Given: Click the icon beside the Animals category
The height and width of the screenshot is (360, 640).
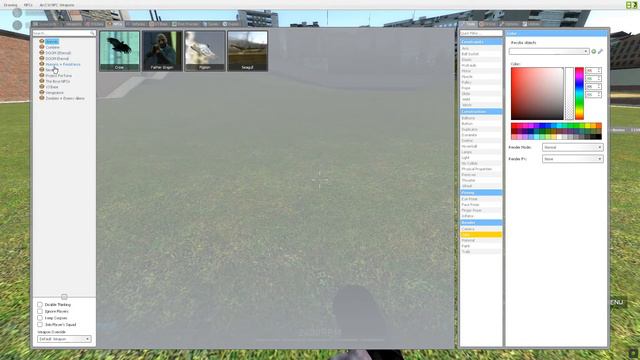Looking at the screenshot, I should 42,41.
